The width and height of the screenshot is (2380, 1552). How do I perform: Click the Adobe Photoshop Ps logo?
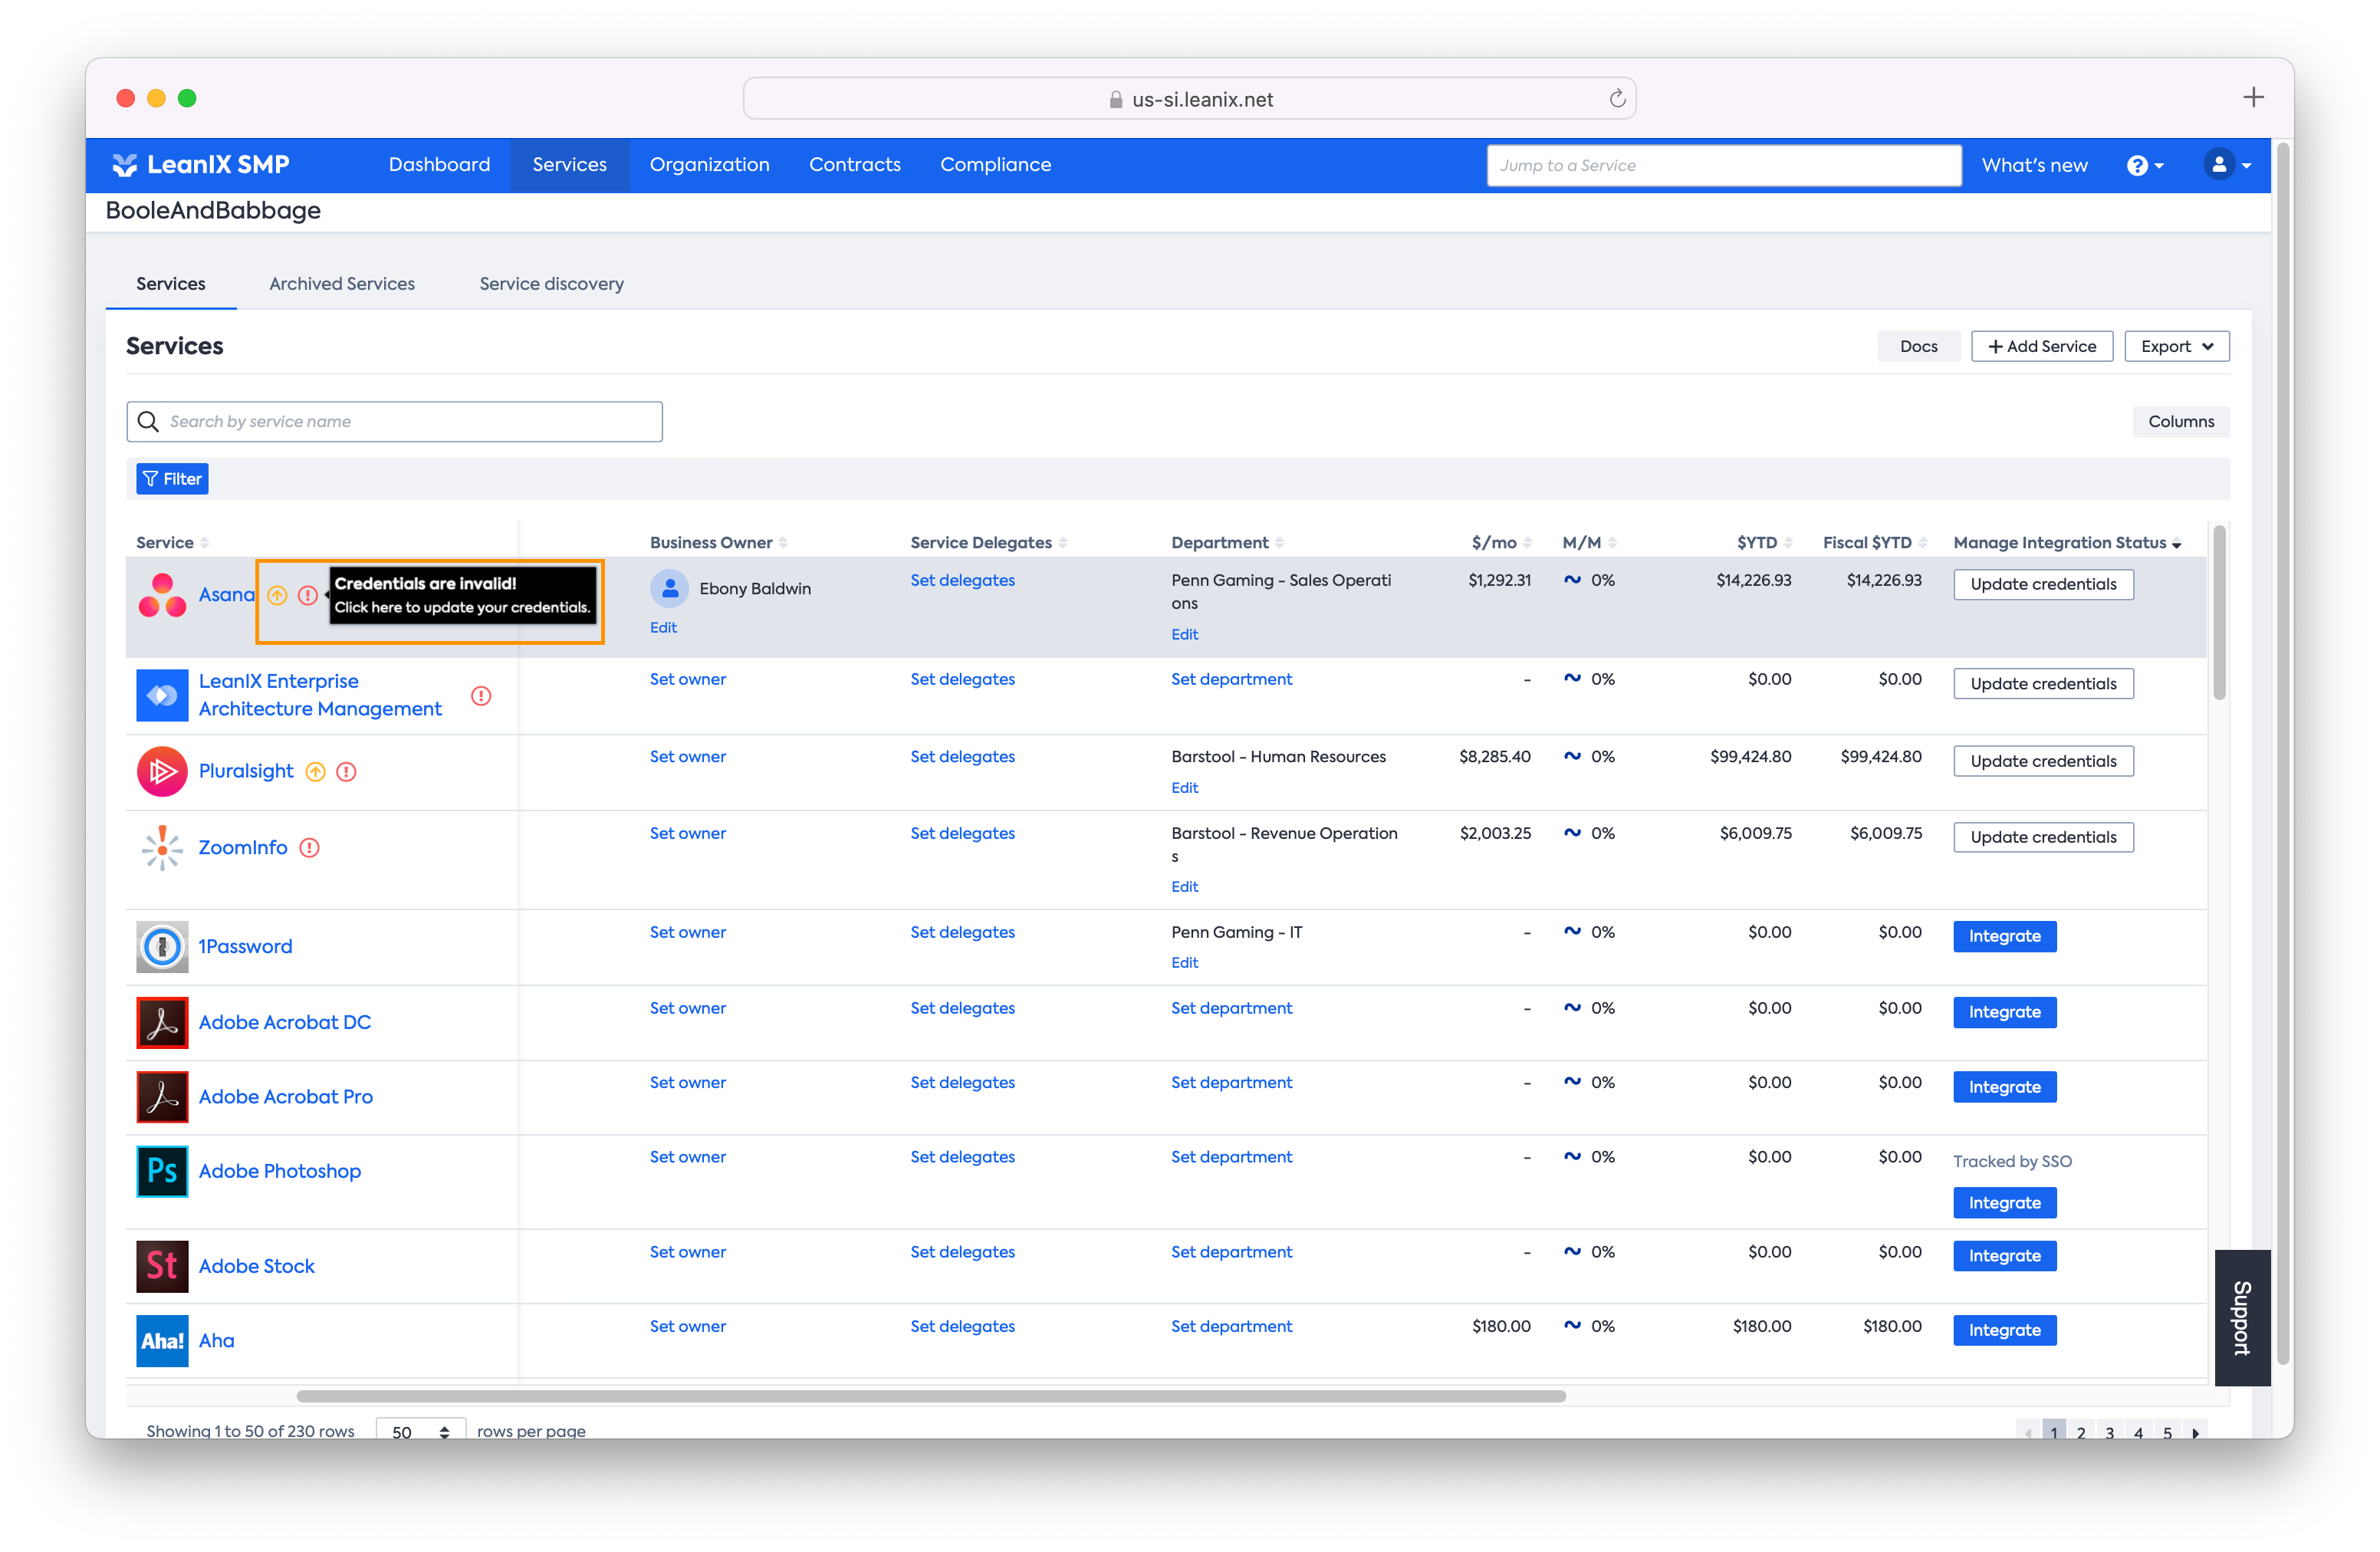pos(162,1171)
